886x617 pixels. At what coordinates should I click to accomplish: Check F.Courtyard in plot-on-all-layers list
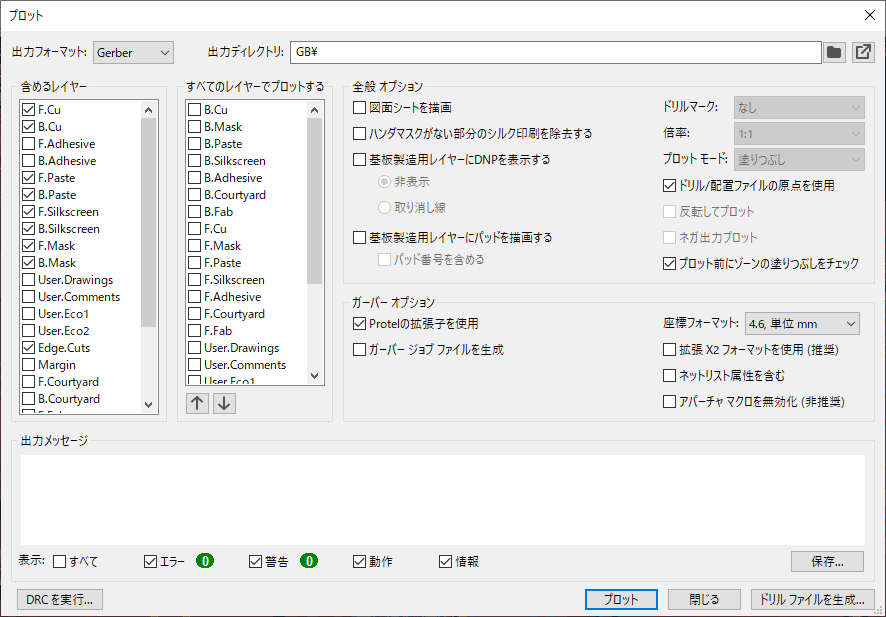pyautogui.click(x=194, y=314)
